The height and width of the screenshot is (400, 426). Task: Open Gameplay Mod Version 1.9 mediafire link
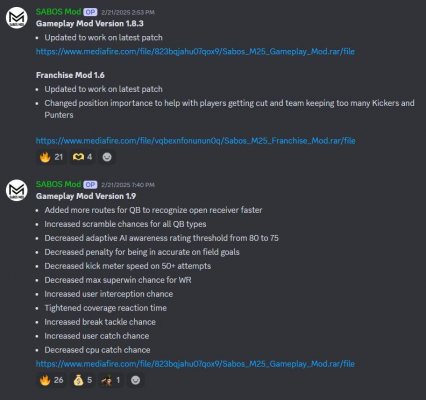point(195,364)
